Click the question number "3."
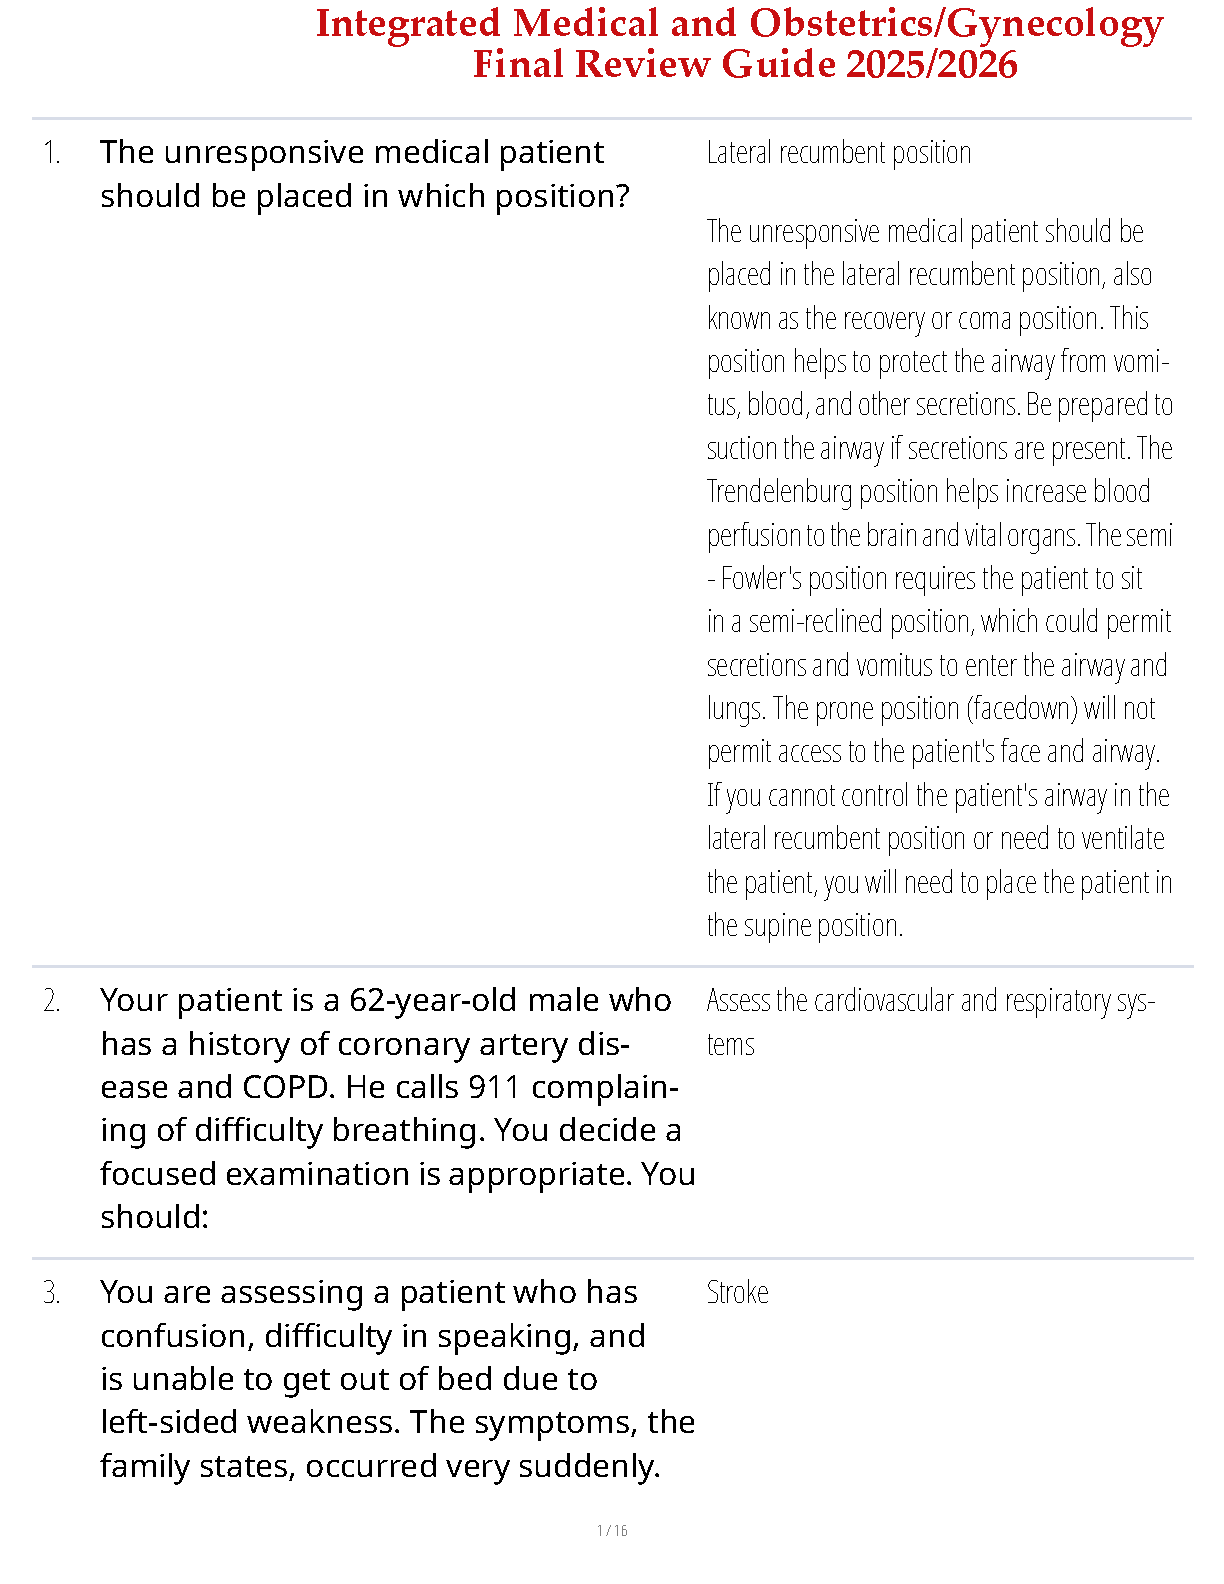 tap(52, 1293)
